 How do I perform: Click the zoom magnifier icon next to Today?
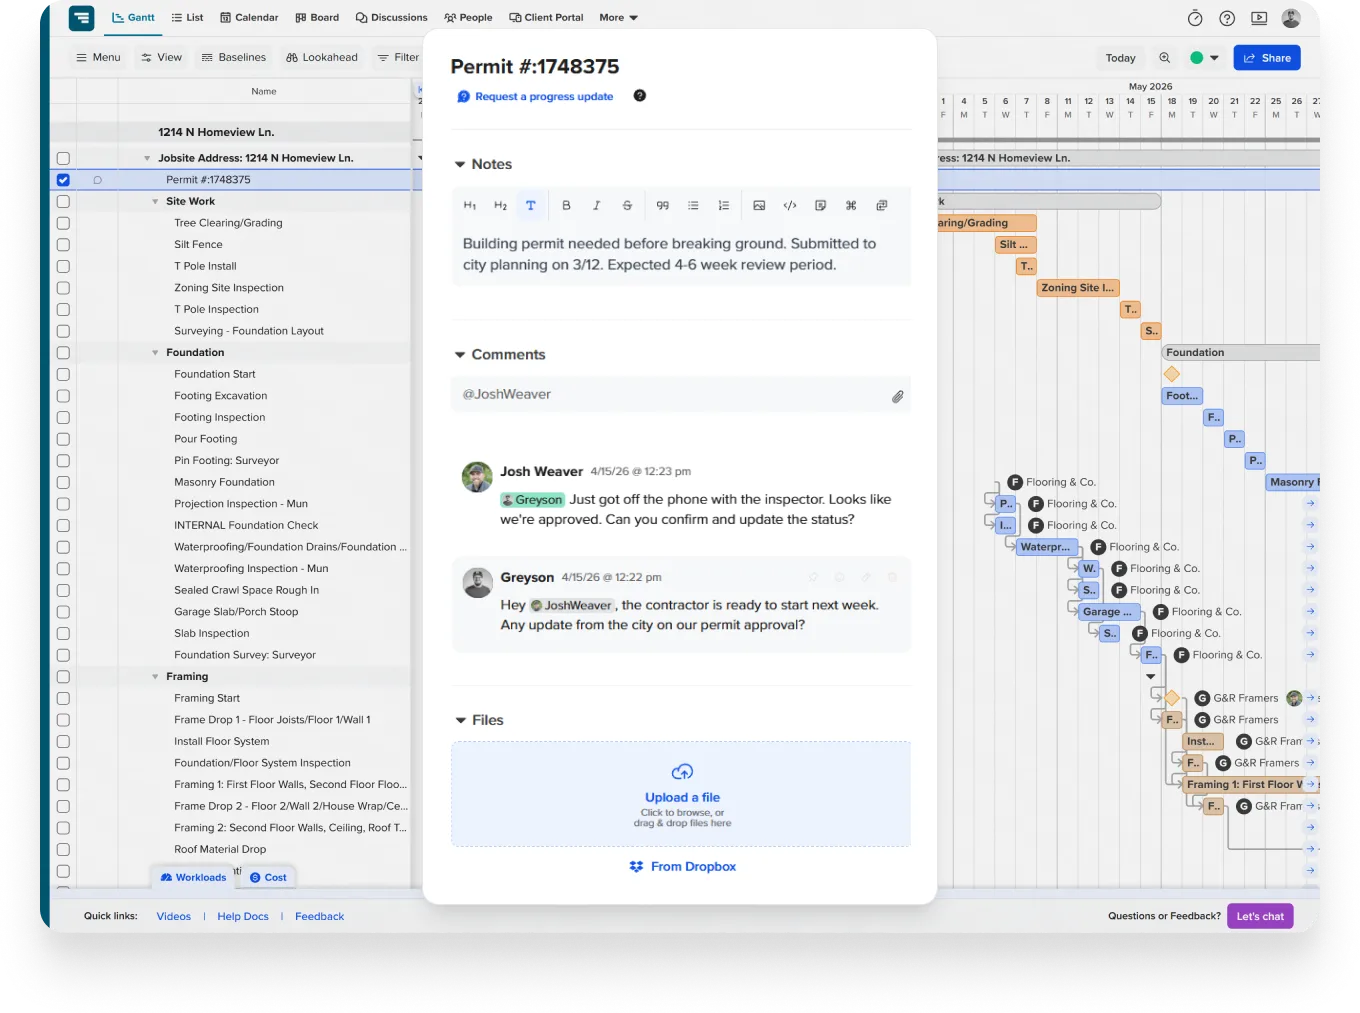coord(1164,58)
